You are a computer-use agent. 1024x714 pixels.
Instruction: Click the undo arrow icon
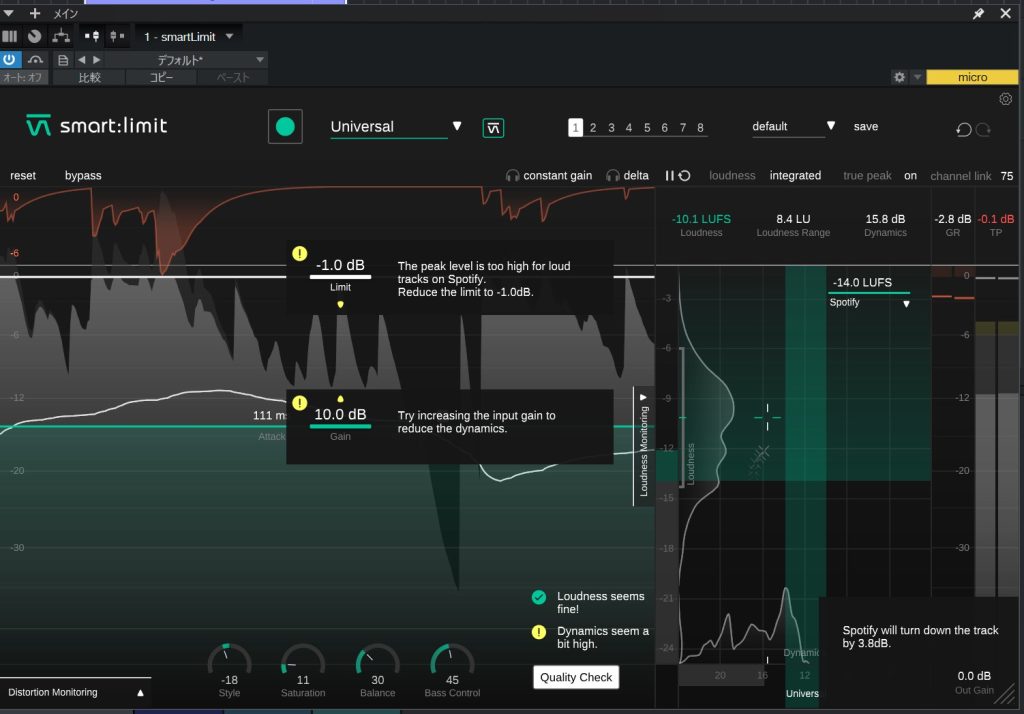pyautogui.click(x=963, y=129)
